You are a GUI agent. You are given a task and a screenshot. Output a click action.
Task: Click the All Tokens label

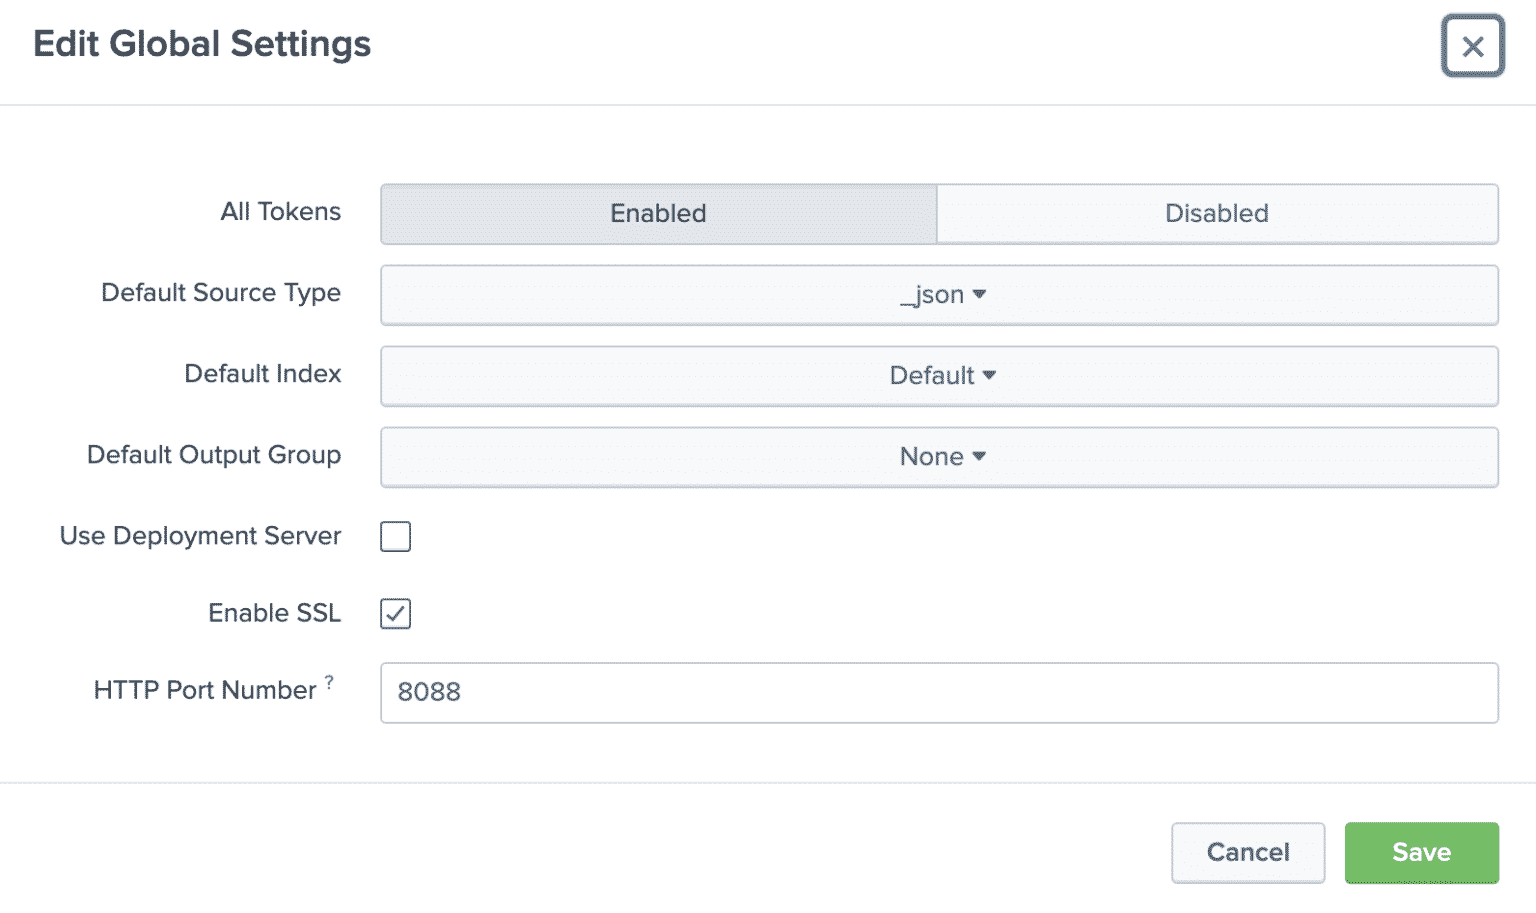point(281,212)
